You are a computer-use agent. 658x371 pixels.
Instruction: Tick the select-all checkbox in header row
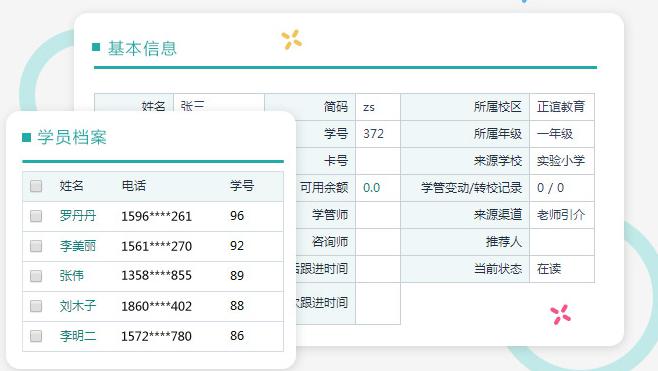(x=36, y=186)
